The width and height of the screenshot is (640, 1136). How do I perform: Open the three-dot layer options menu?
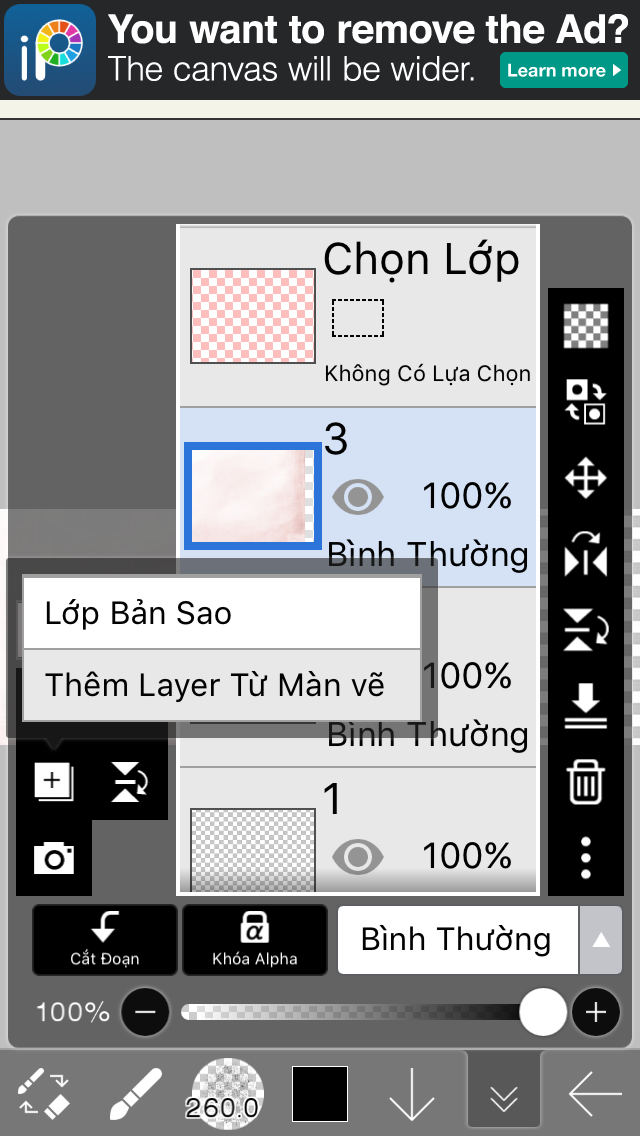coord(586,857)
